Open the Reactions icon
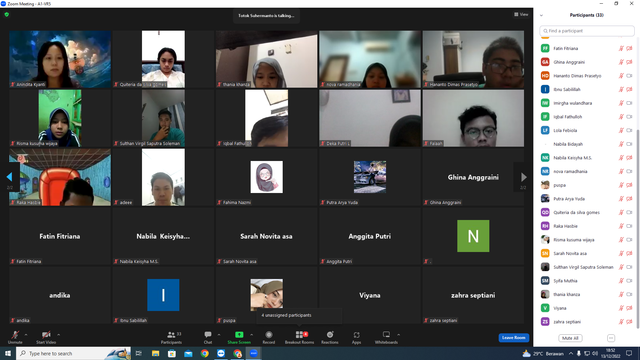Image resolution: width=640 pixels, height=360 pixels. coord(330,335)
